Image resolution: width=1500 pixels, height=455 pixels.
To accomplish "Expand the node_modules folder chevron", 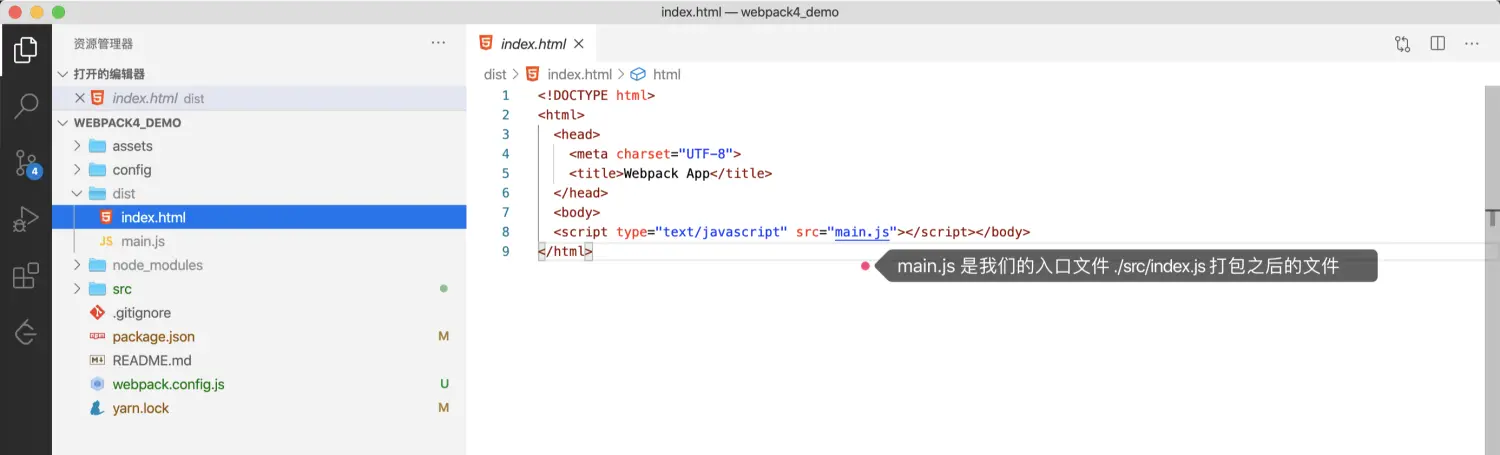I will pyautogui.click(x=78, y=265).
